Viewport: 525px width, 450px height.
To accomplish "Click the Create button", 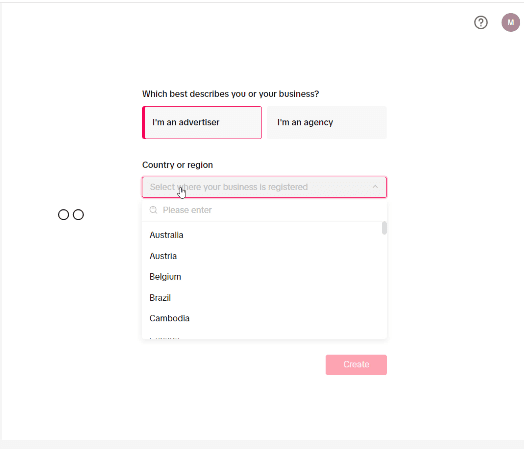I will 356,365.
